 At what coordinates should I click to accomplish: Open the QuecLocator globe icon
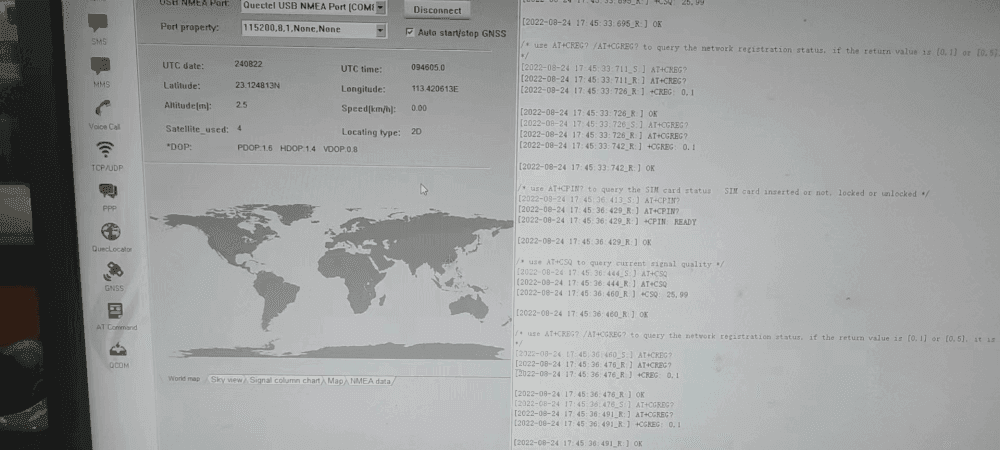(x=111, y=231)
